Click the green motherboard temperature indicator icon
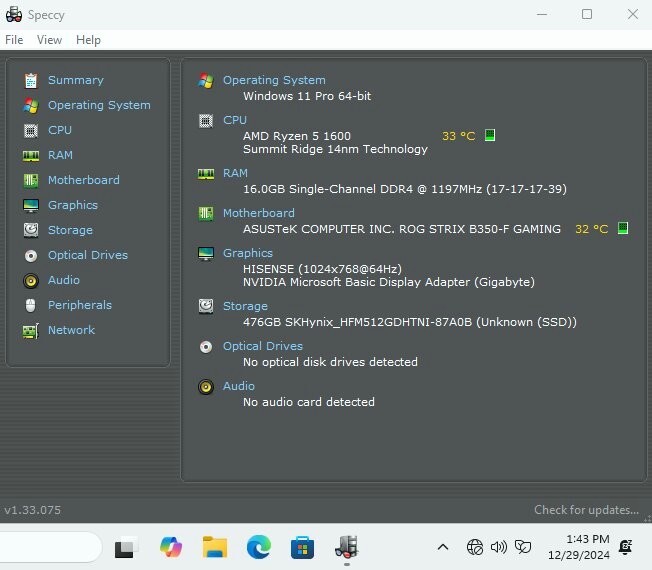 [623, 228]
